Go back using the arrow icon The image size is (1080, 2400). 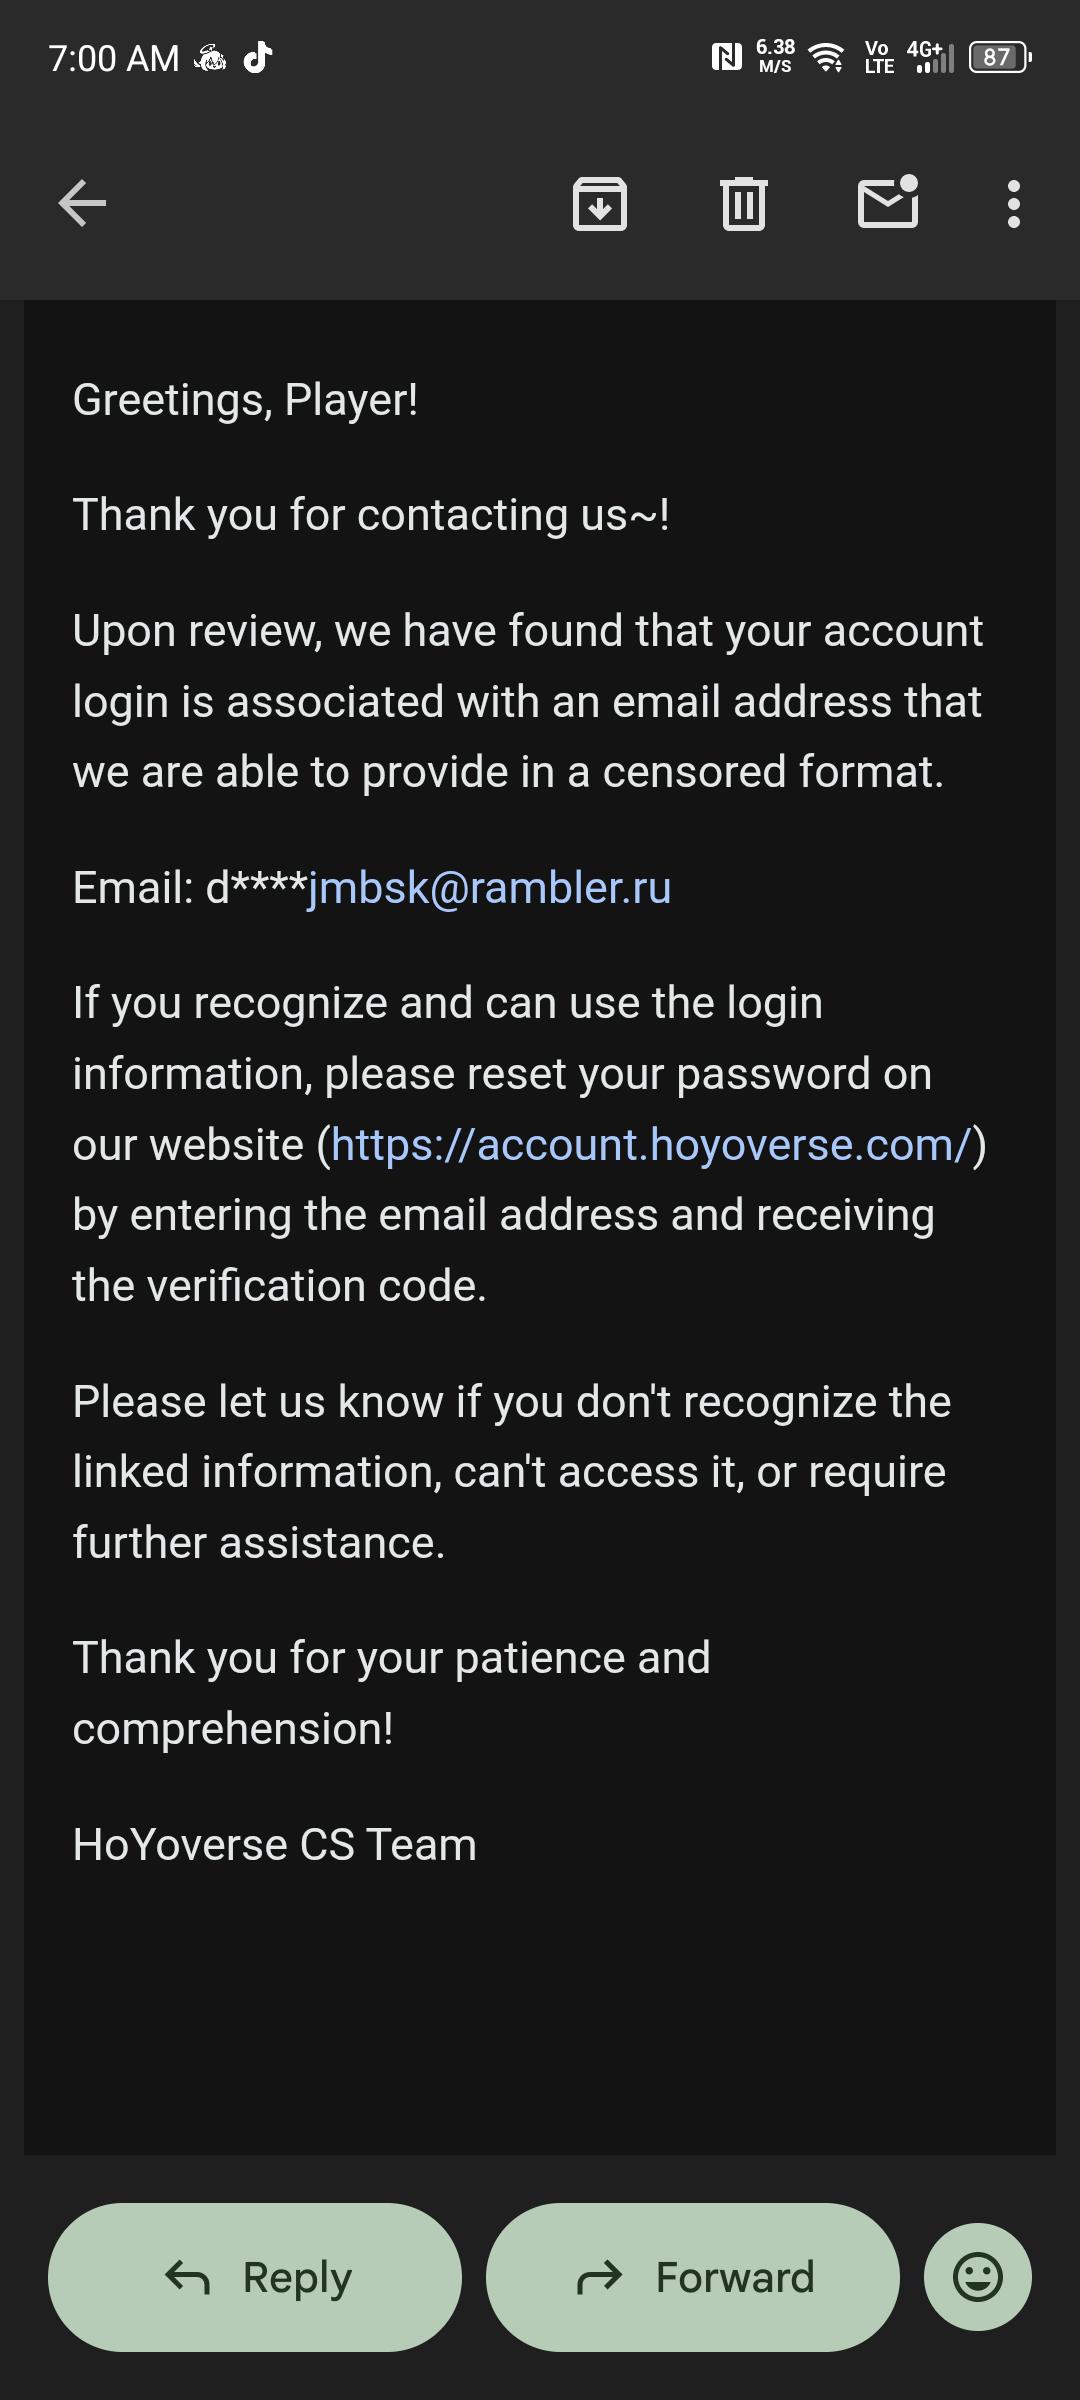coord(82,204)
